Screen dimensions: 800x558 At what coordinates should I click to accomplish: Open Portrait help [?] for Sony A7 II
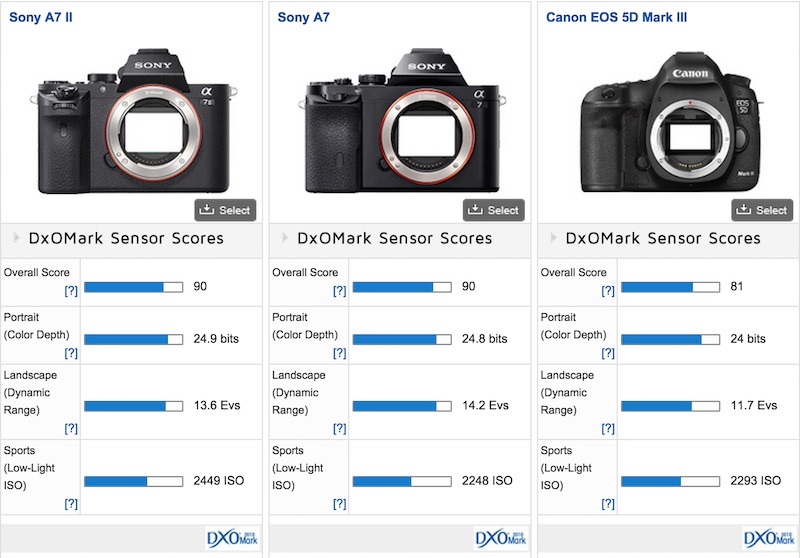click(71, 353)
